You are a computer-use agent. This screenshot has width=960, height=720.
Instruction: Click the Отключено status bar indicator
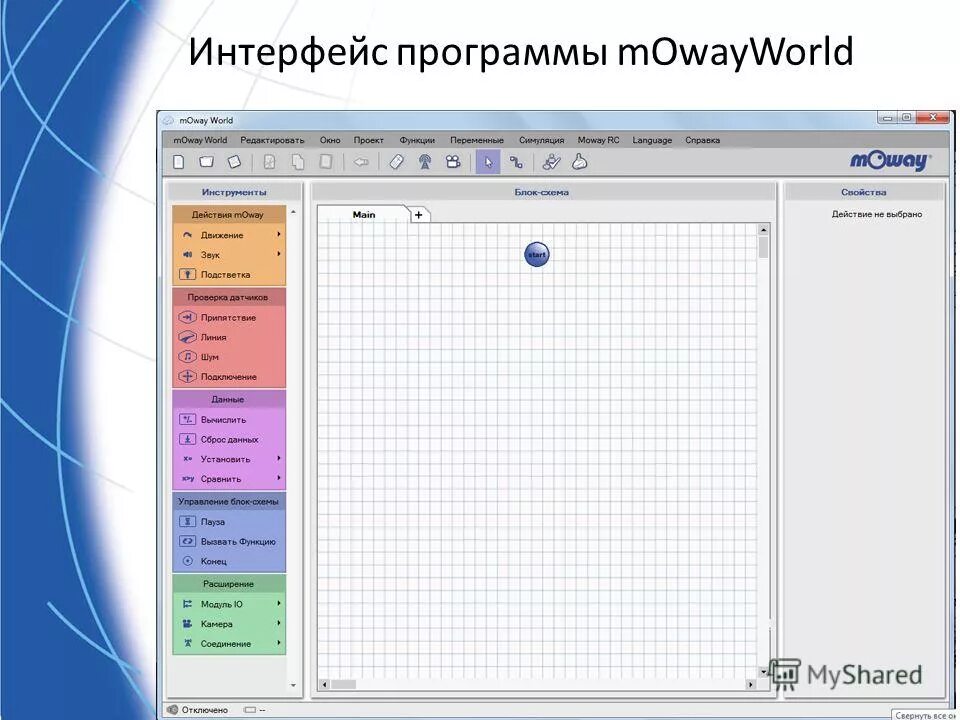coord(198,710)
